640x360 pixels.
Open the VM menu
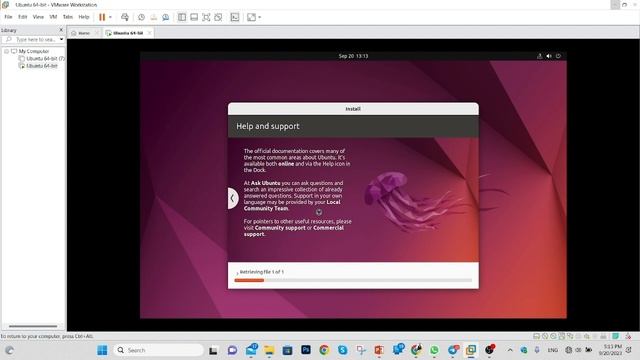(53, 17)
